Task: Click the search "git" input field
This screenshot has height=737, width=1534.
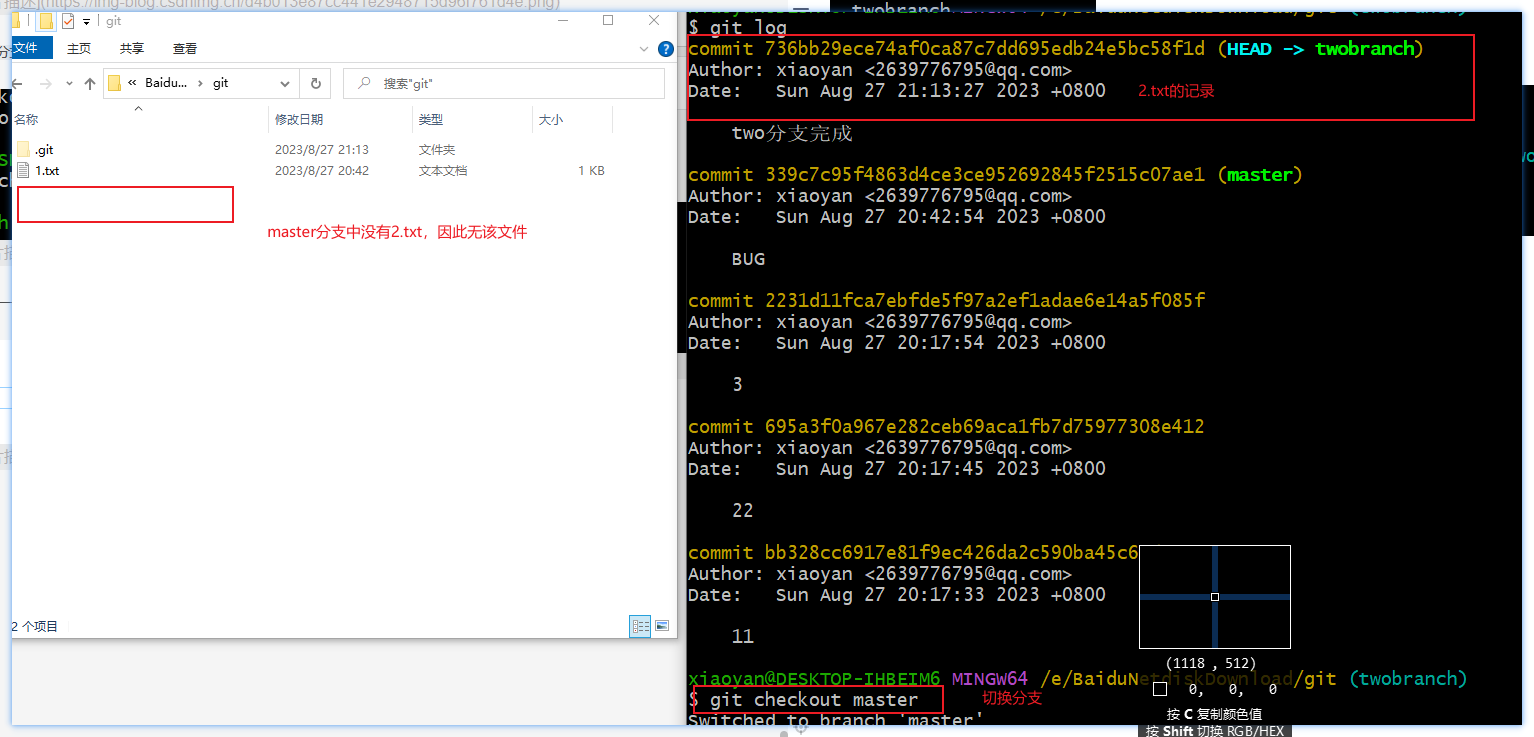Action: point(504,84)
